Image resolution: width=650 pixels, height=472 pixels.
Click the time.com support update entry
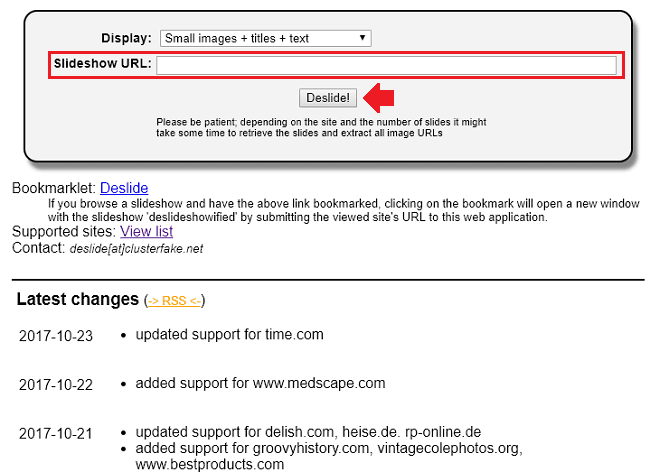(x=229, y=334)
